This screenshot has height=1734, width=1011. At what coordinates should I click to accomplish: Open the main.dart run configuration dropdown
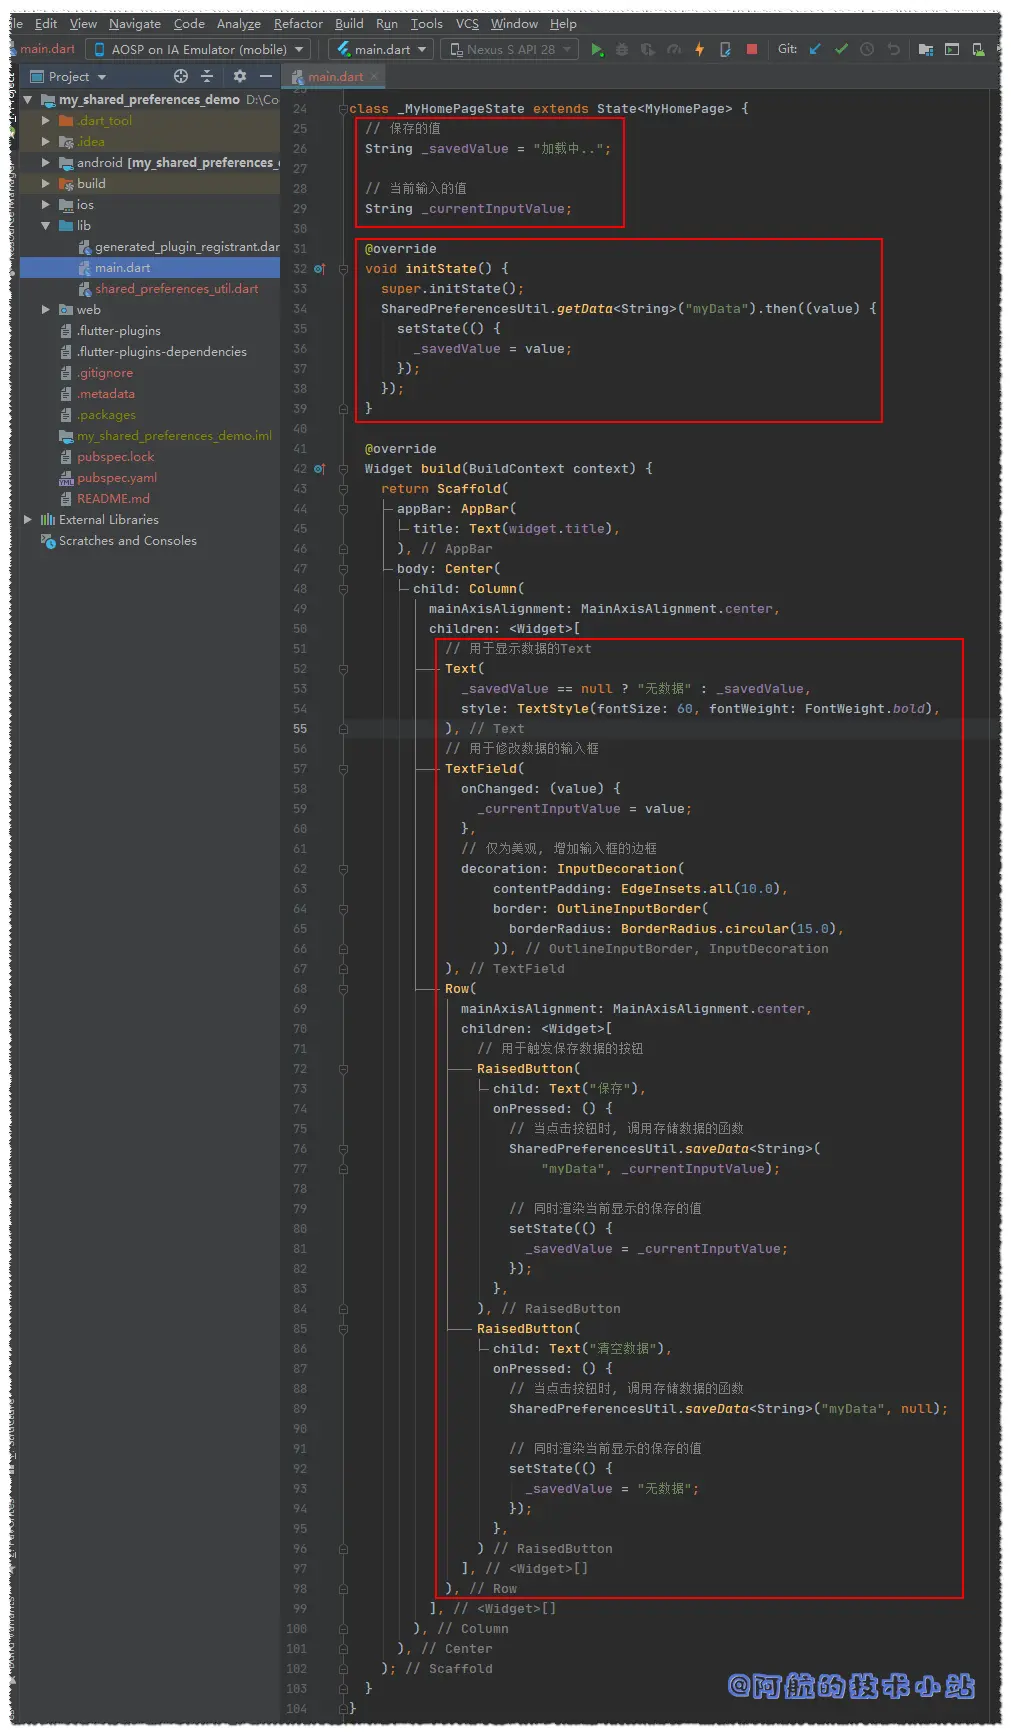point(381,49)
